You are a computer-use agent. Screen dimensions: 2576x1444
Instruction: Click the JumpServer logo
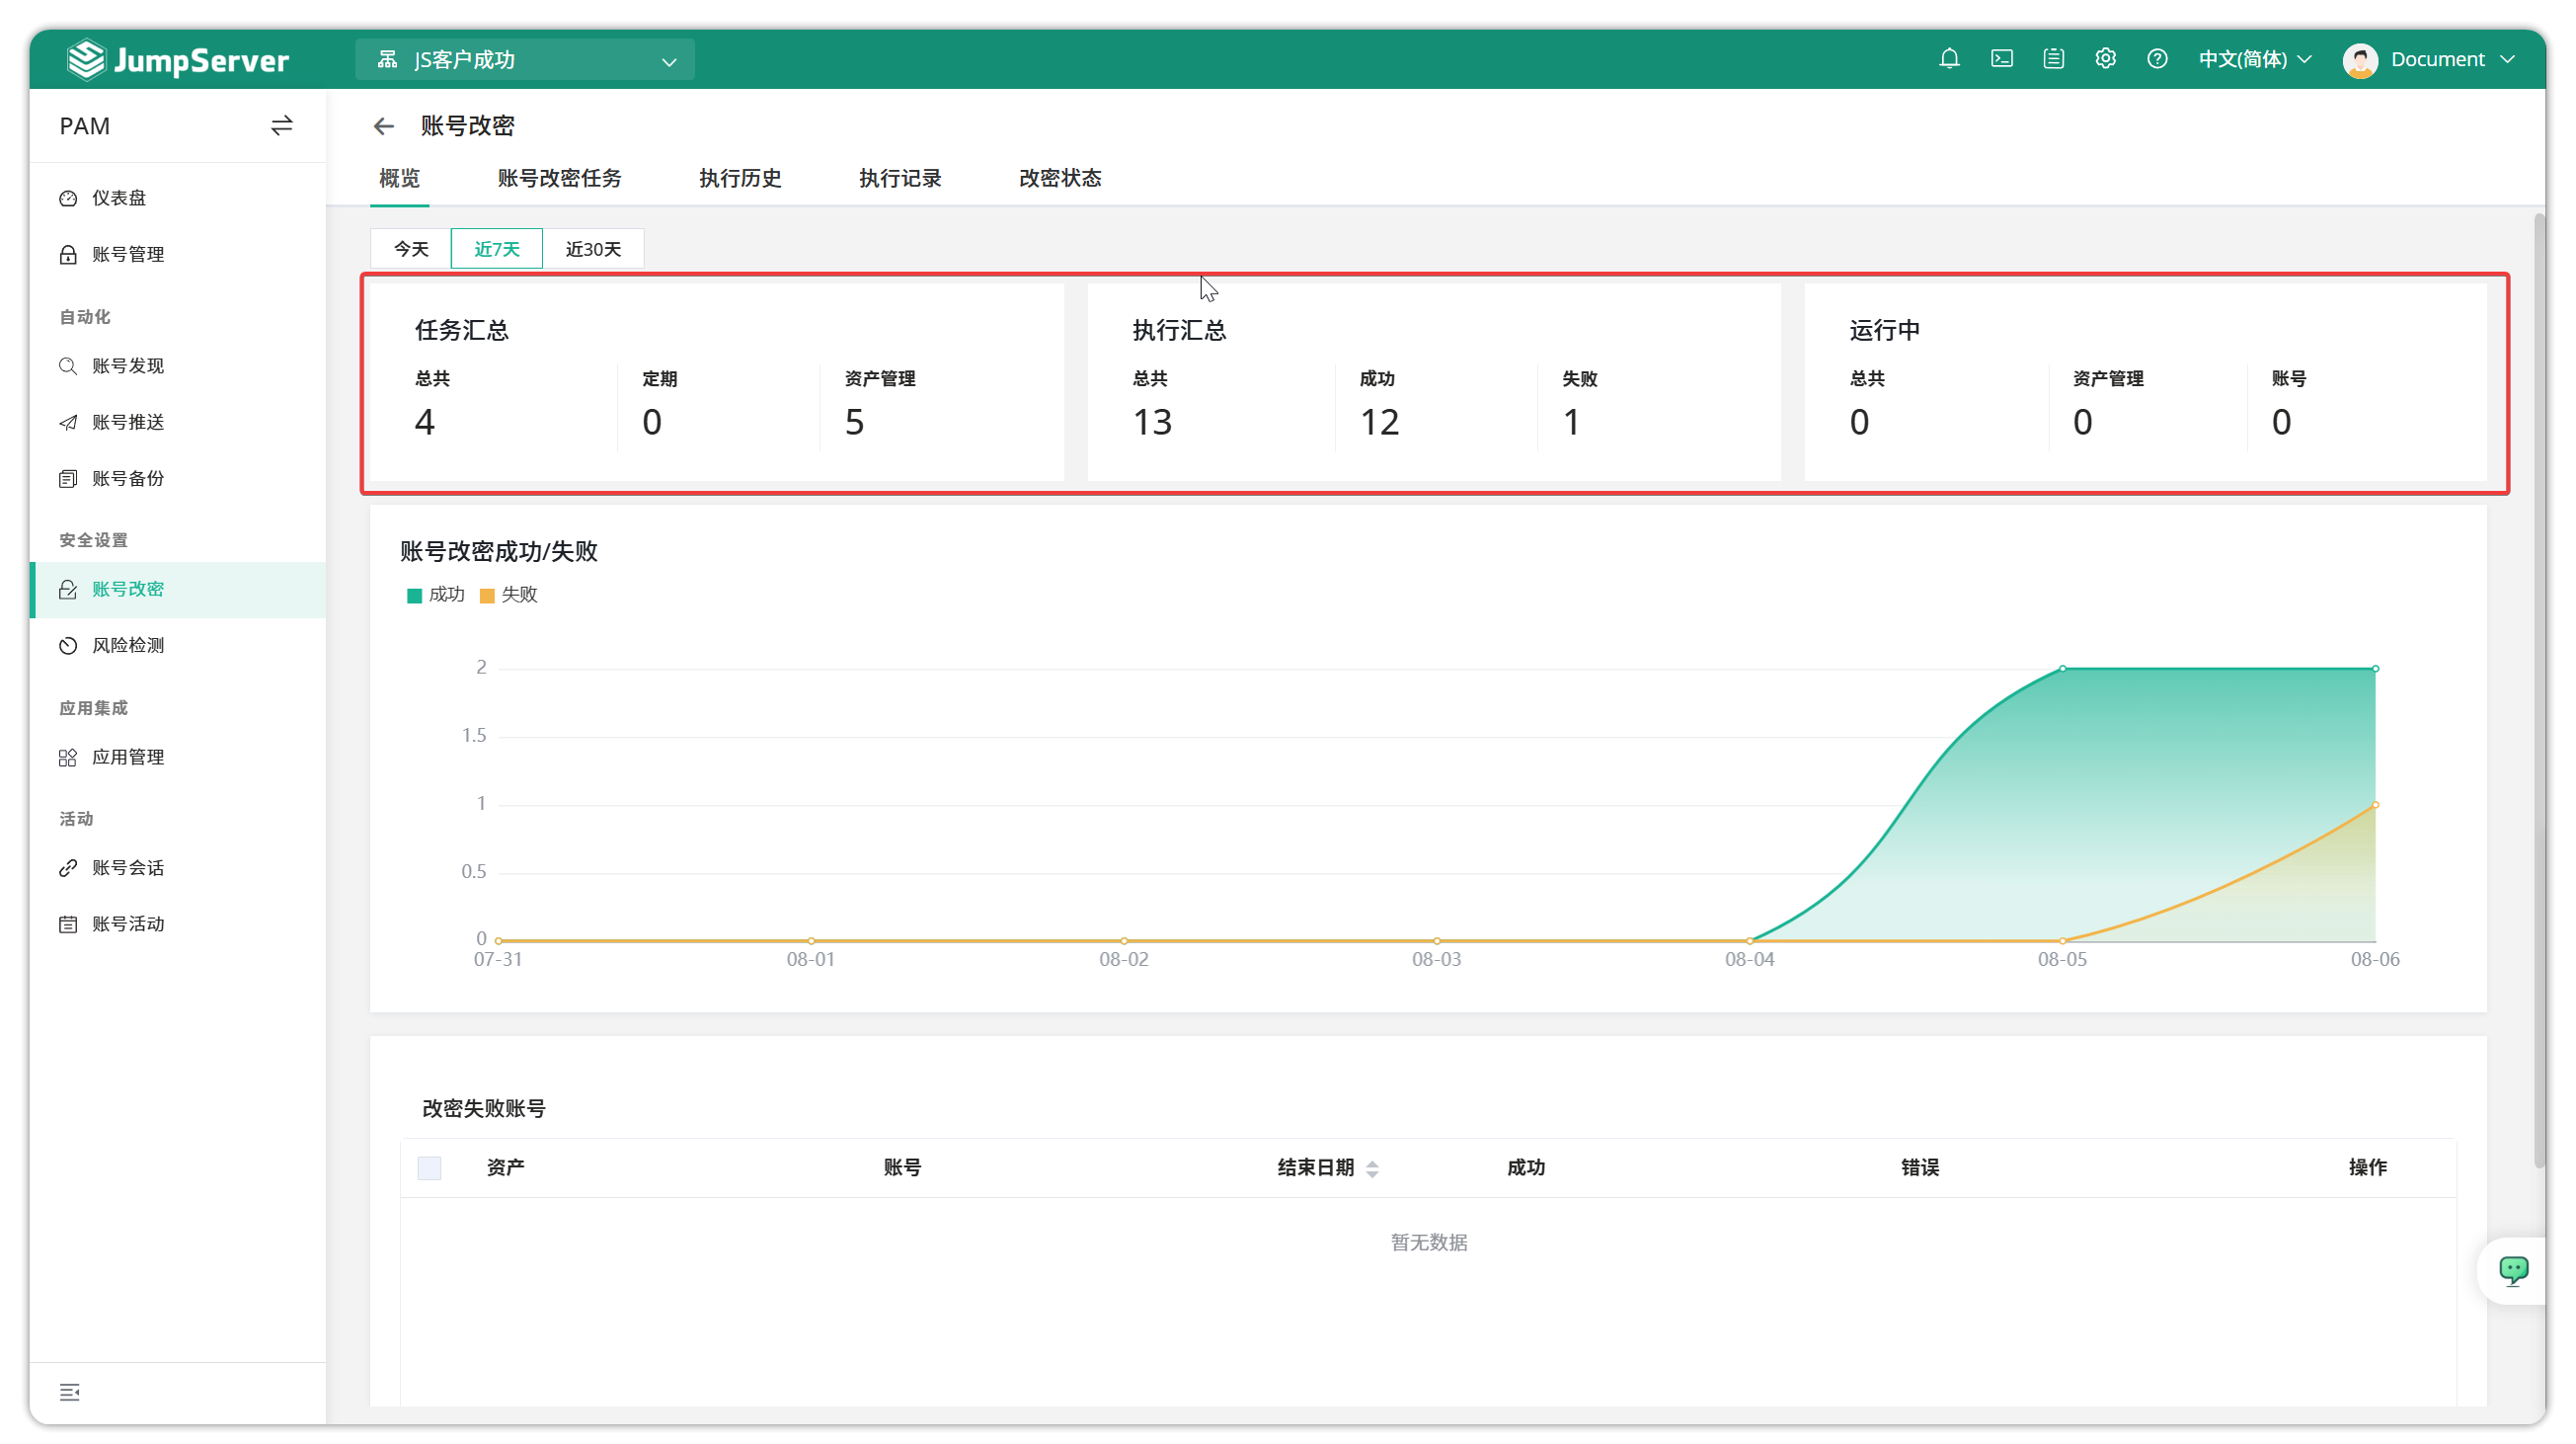tap(178, 59)
